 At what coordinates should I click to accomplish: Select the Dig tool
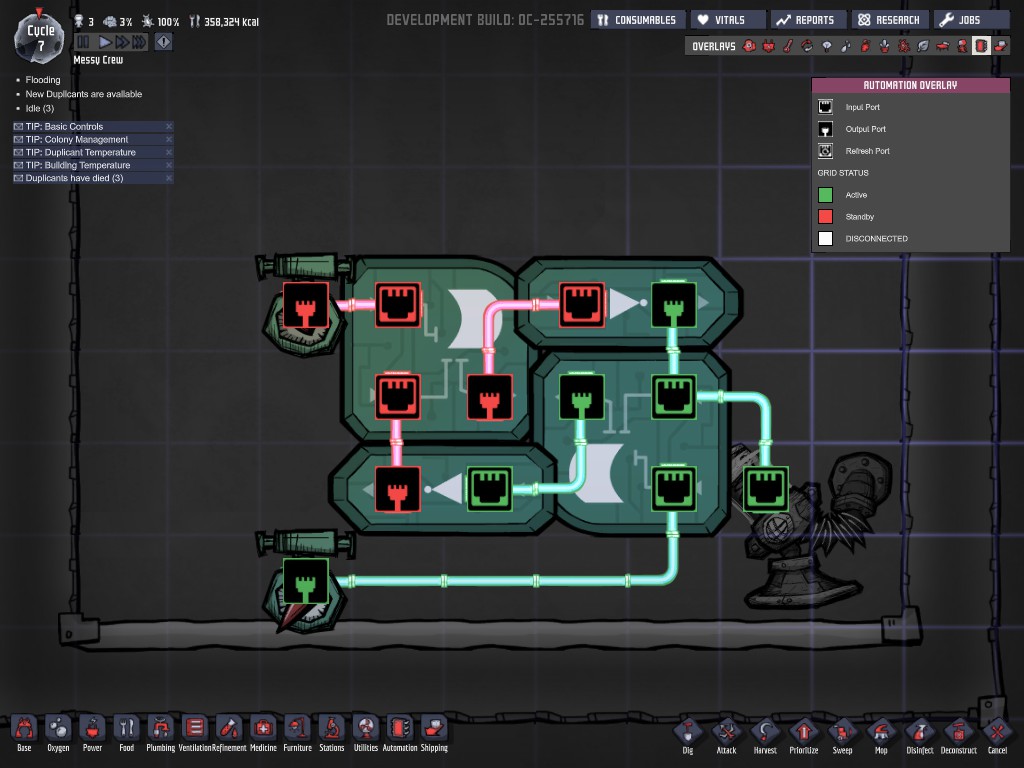point(687,733)
